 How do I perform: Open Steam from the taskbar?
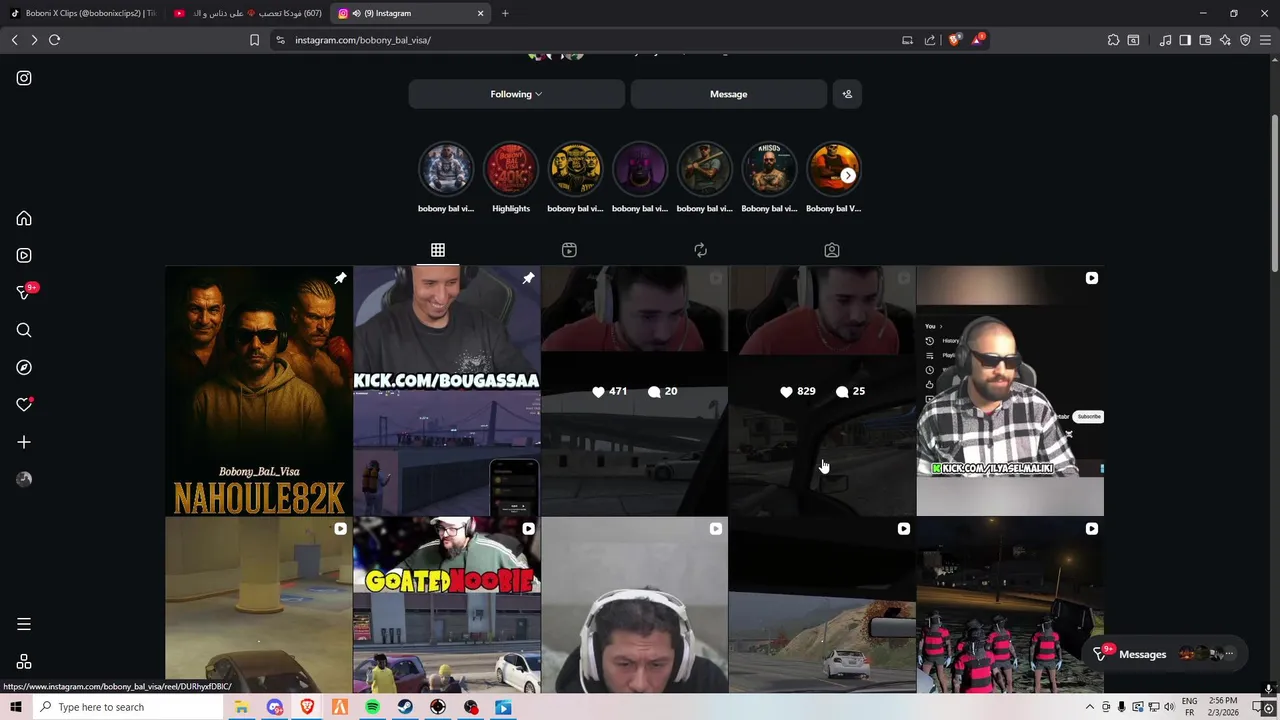point(405,707)
